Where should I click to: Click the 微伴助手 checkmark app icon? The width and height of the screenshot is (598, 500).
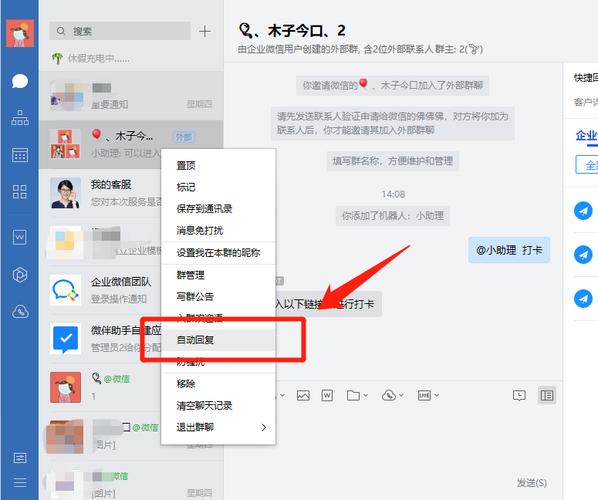(66, 339)
